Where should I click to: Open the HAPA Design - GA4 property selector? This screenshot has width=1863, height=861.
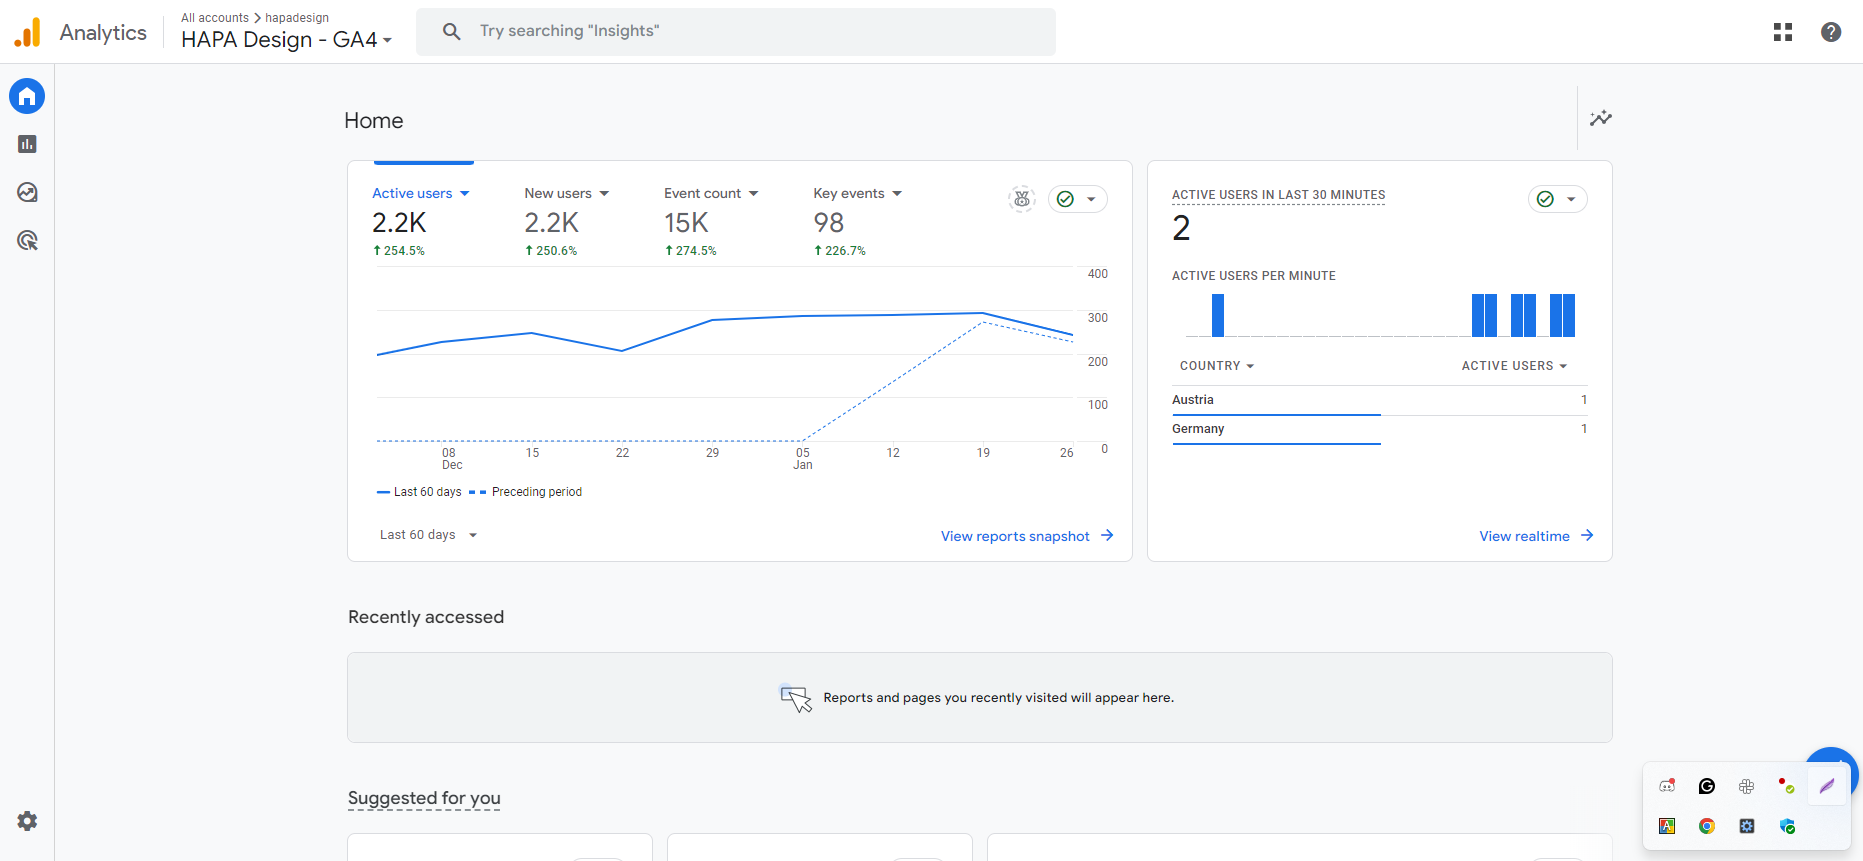287,40
